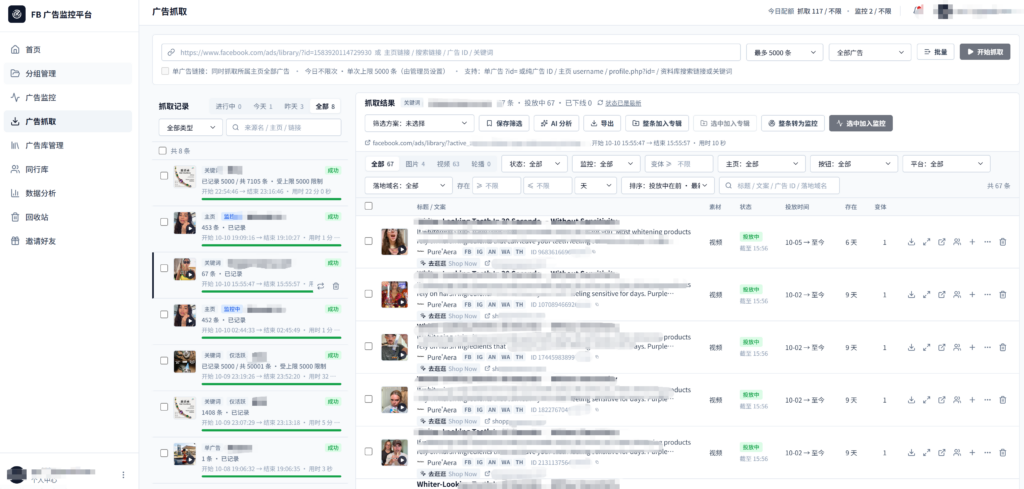Delete the 67 条 crawl record
Screen dimensions: 1024x489
pyautogui.click(x=336, y=285)
